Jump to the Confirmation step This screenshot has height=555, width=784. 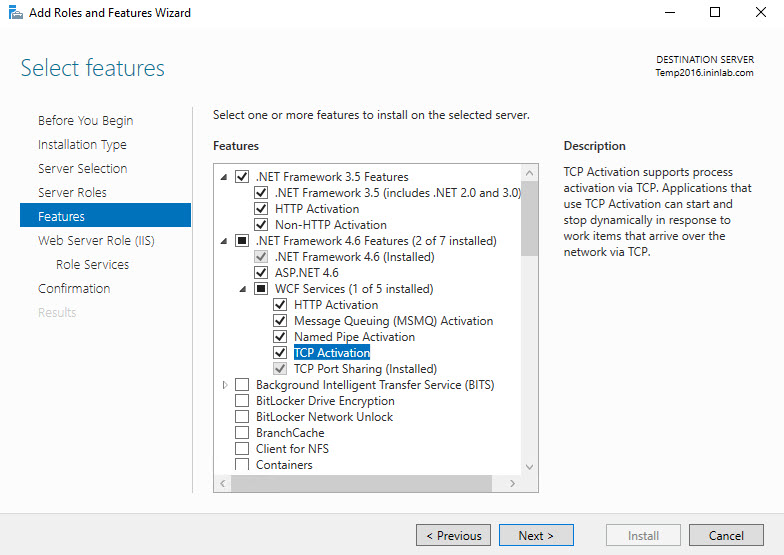74,288
